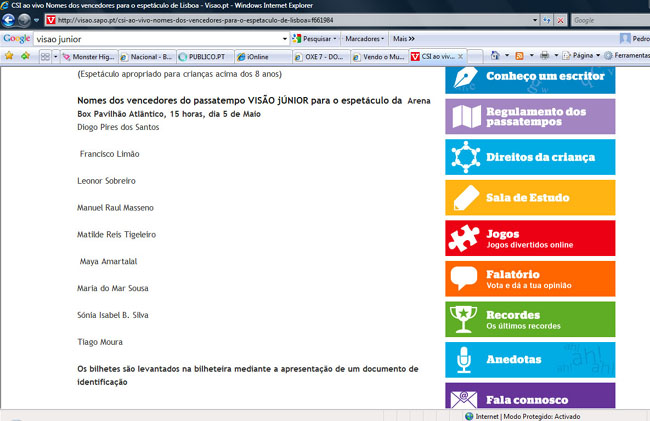Click the address bar URL field
Screen dimensions: 650x421
point(292,20)
